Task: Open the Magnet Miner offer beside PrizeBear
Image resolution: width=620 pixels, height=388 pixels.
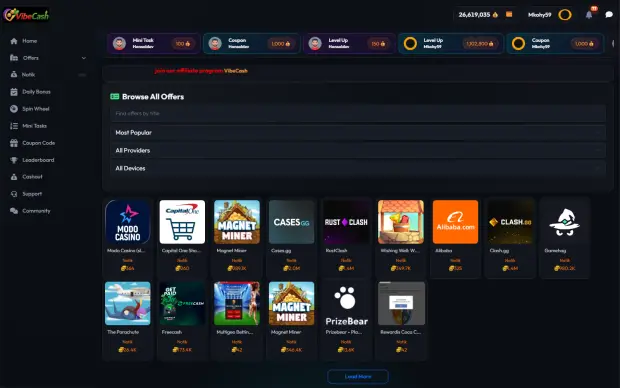Action: pyautogui.click(x=291, y=319)
